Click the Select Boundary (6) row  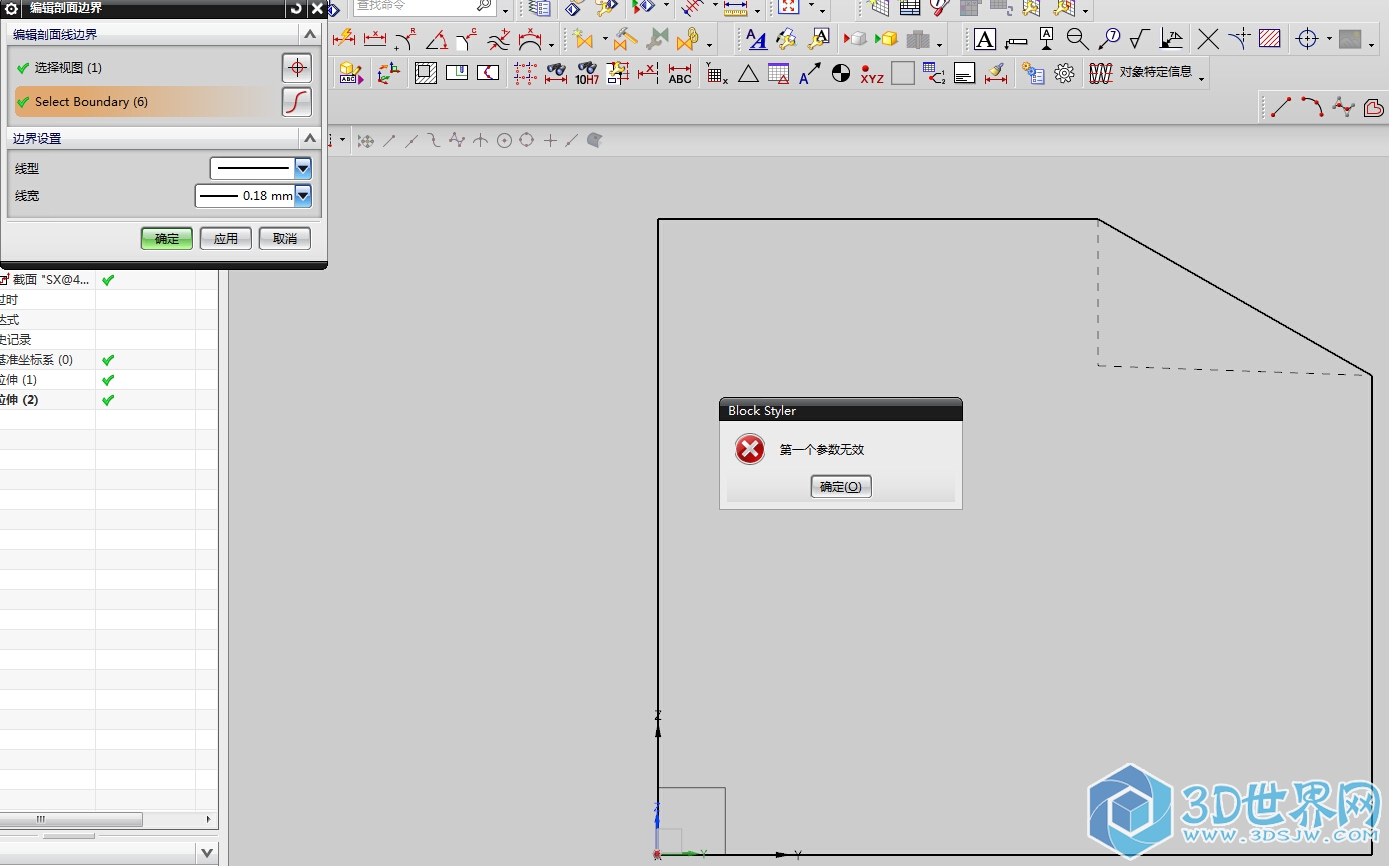(145, 102)
